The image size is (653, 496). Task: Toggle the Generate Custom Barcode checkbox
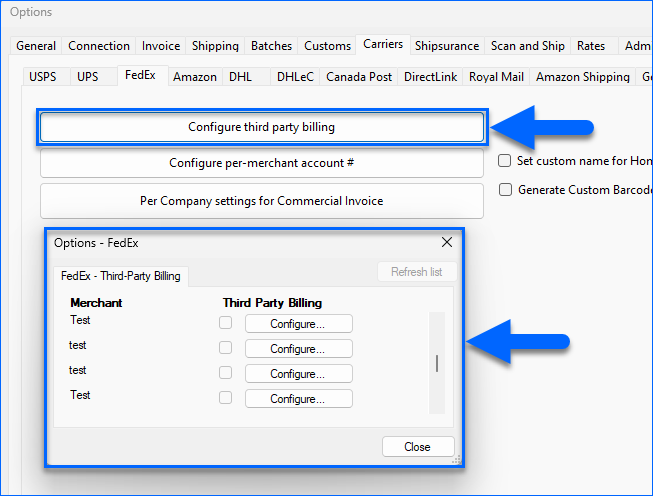coord(505,189)
